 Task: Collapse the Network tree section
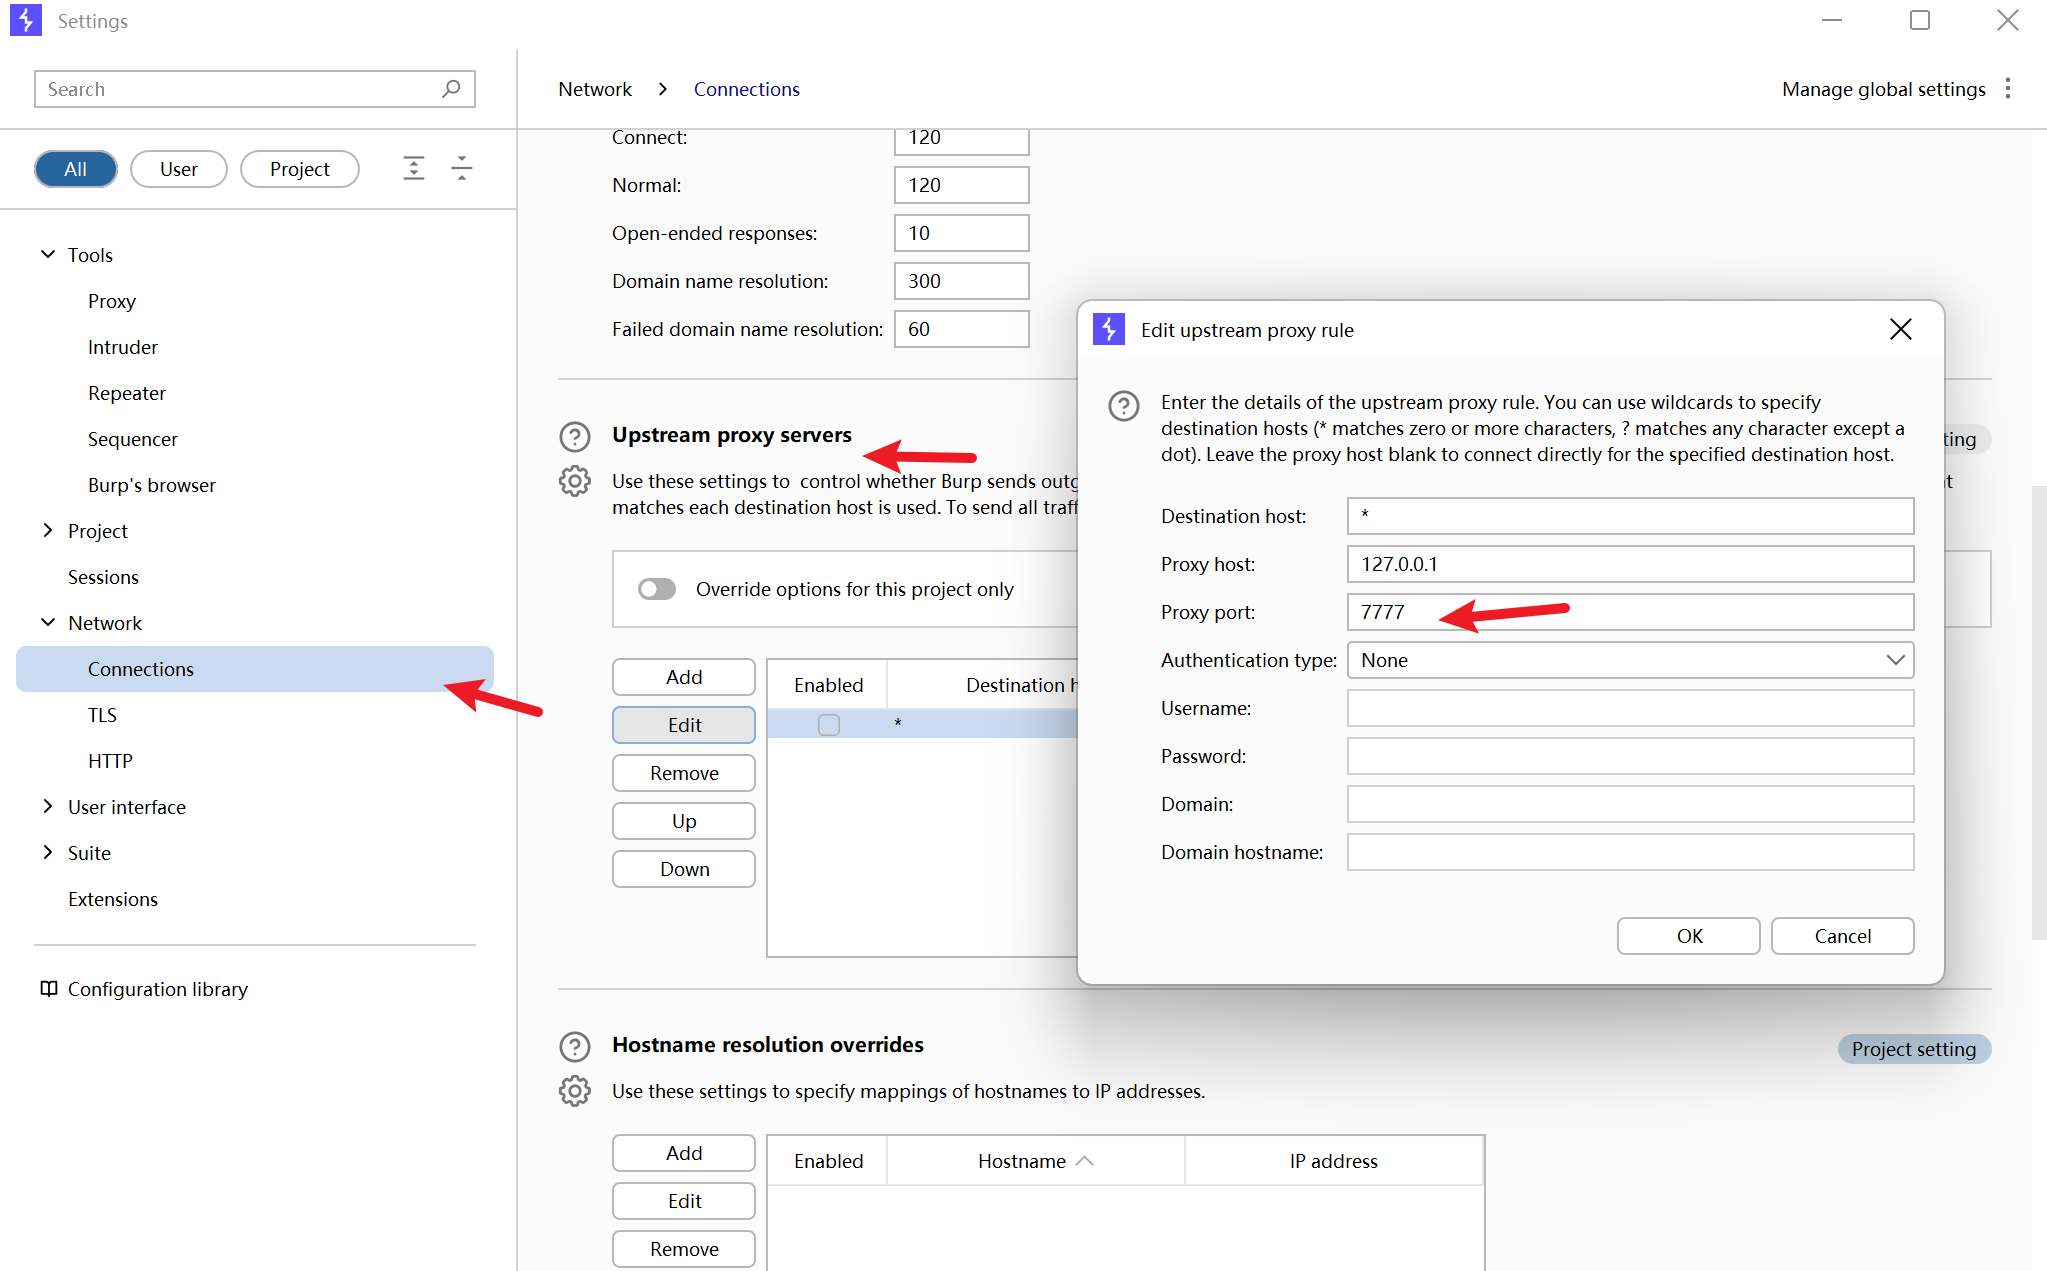(x=48, y=622)
